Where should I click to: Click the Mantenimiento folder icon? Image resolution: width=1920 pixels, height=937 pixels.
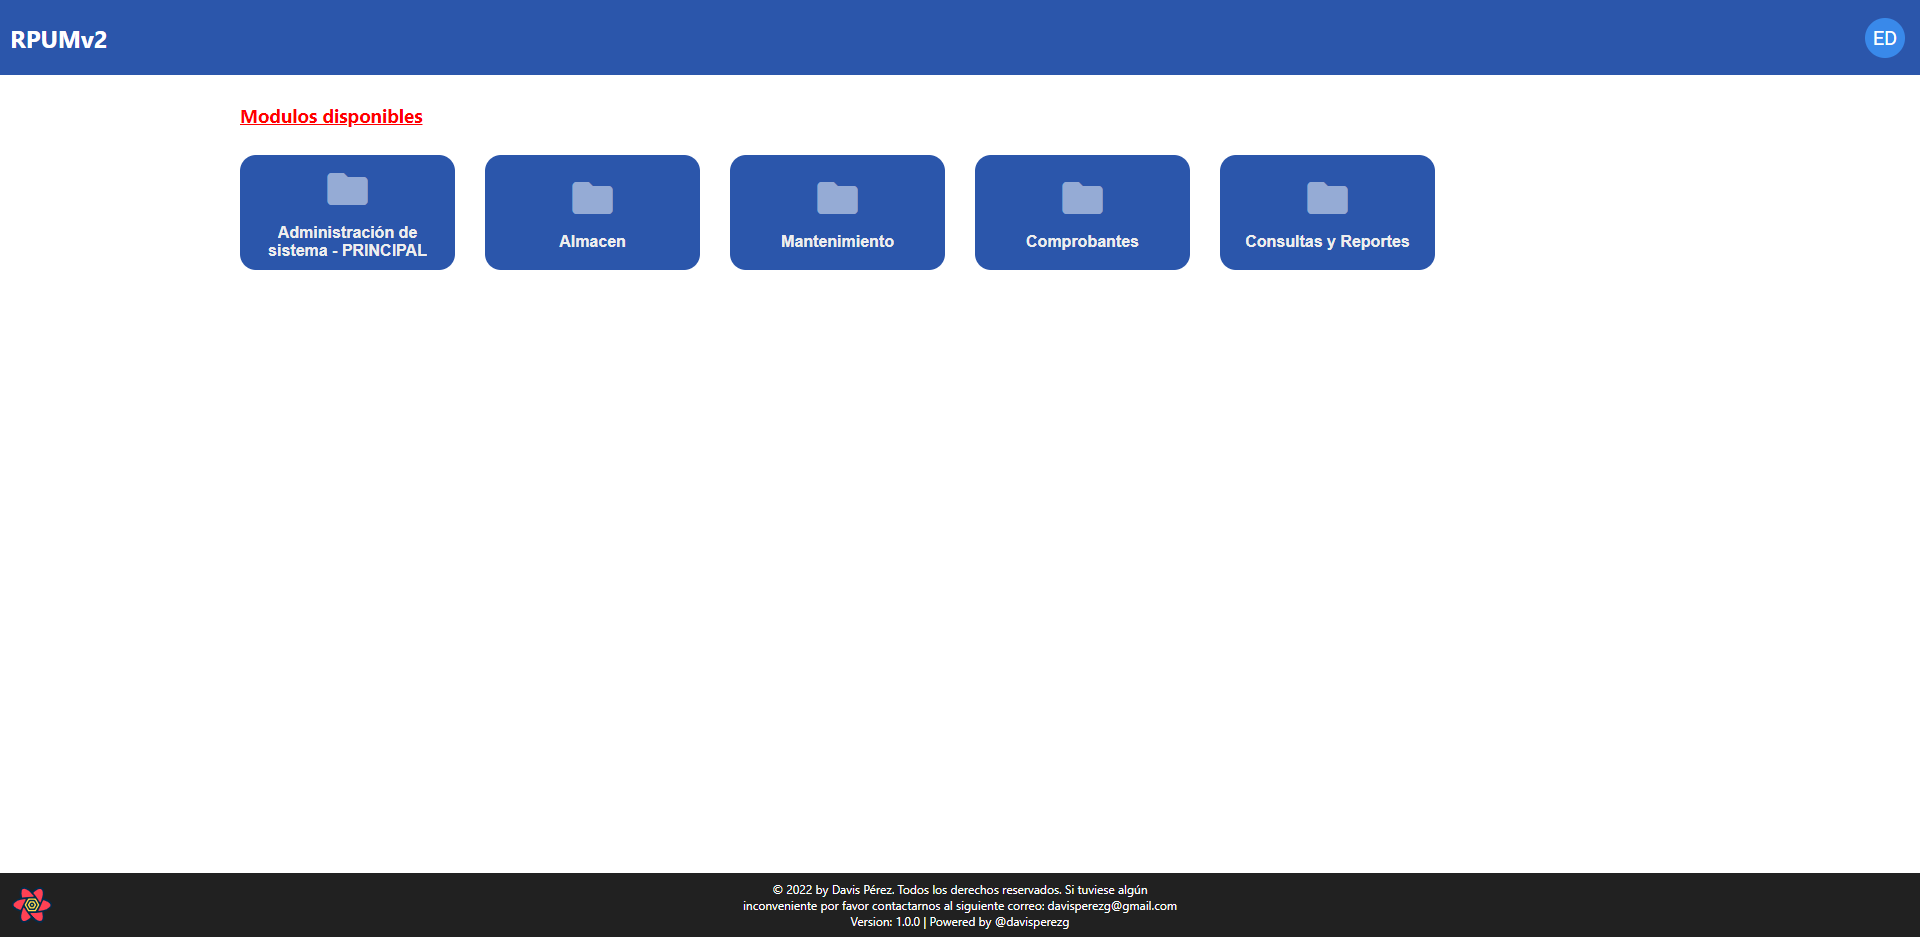click(837, 198)
